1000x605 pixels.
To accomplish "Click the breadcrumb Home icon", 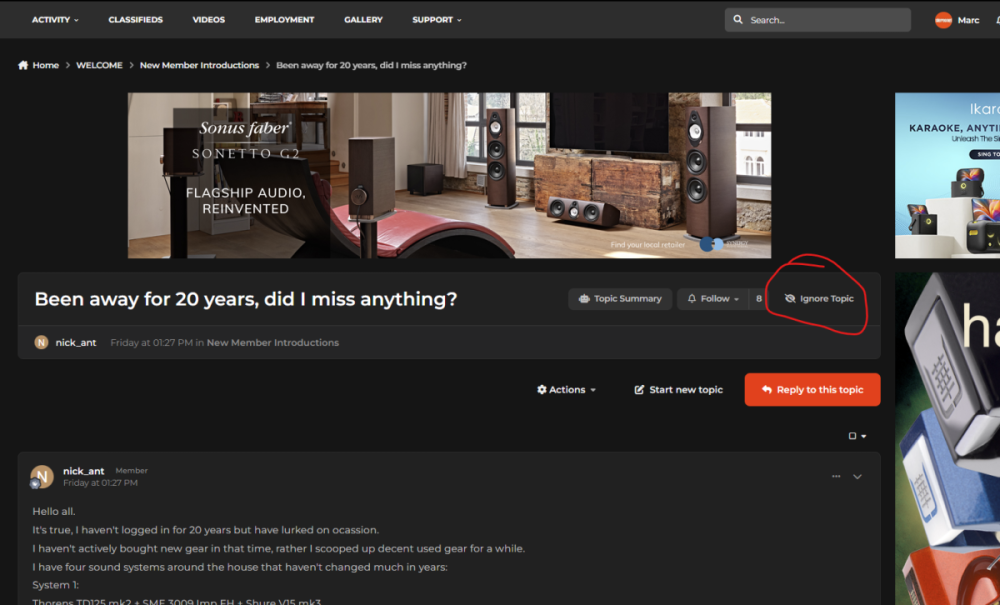I will [x=22, y=65].
